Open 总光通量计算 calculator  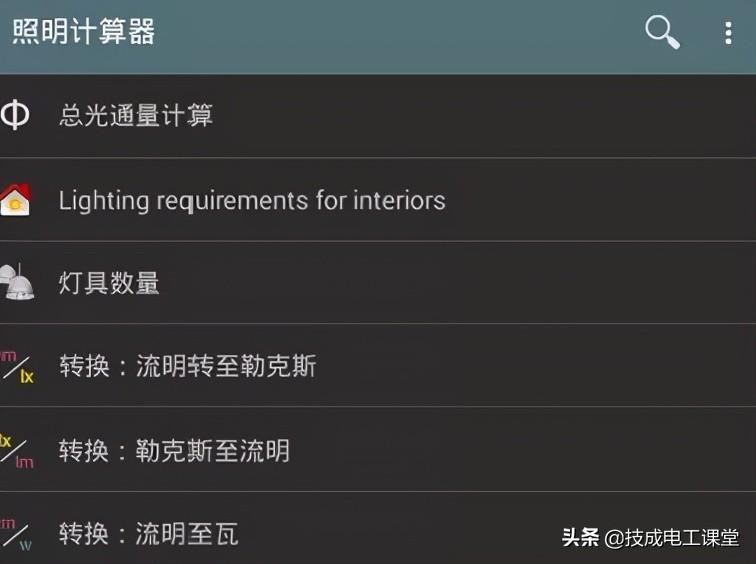136,116
